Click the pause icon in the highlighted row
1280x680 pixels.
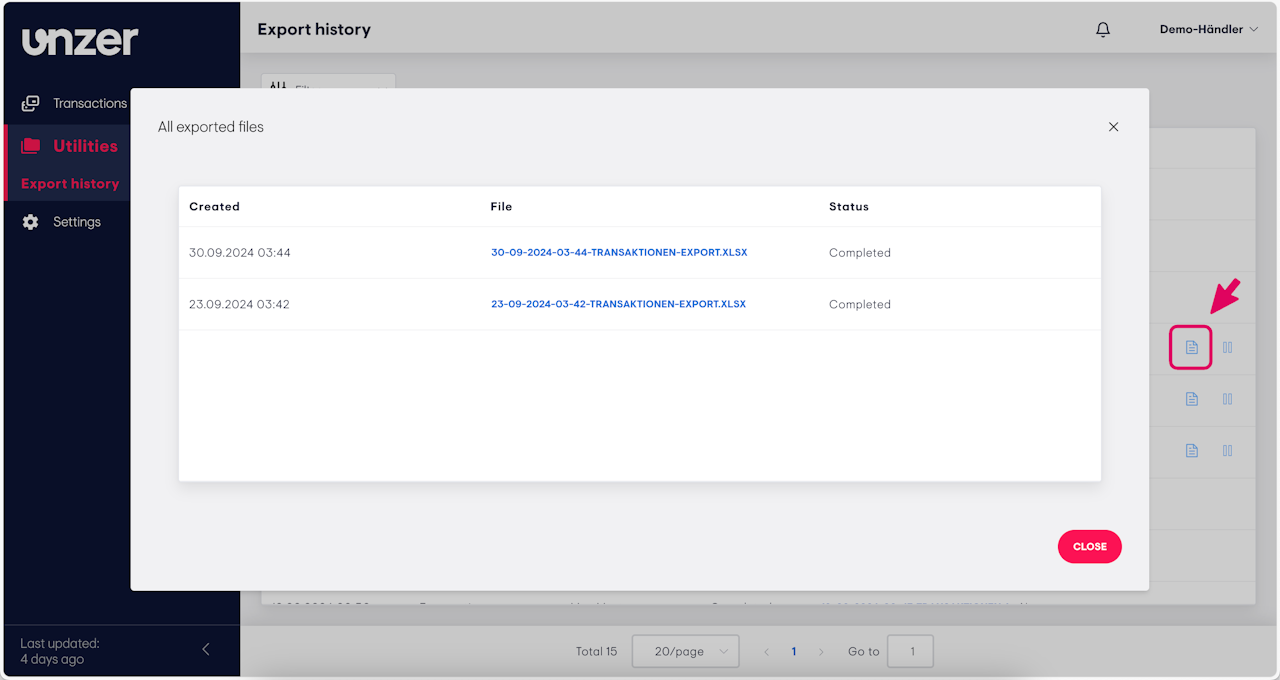pyautogui.click(x=1228, y=348)
